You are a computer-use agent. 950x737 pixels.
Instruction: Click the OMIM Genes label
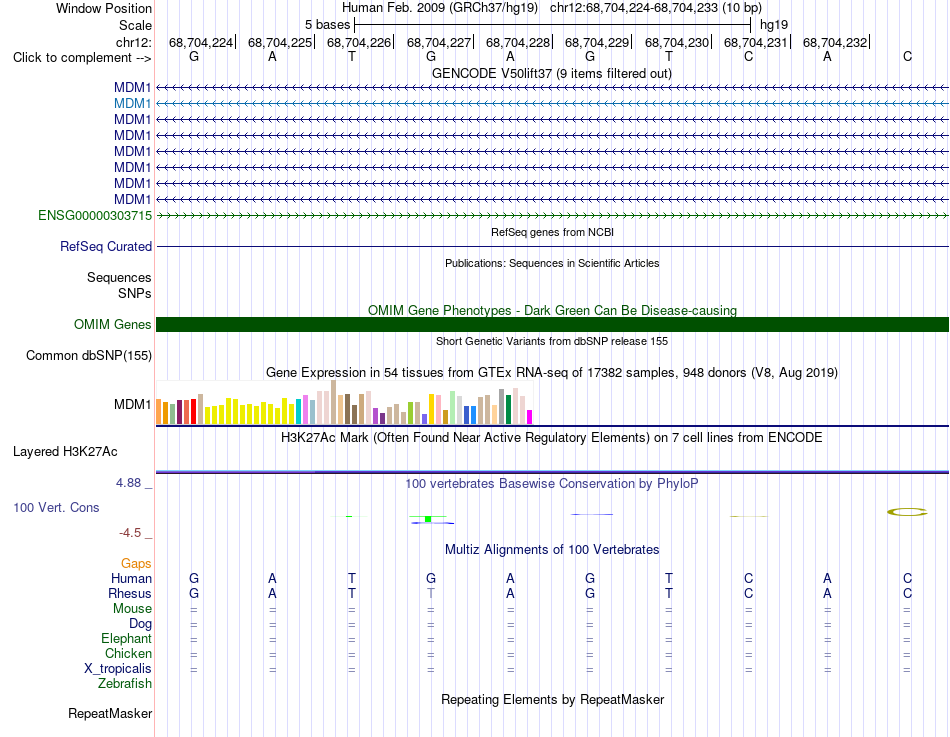pos(112,325)
